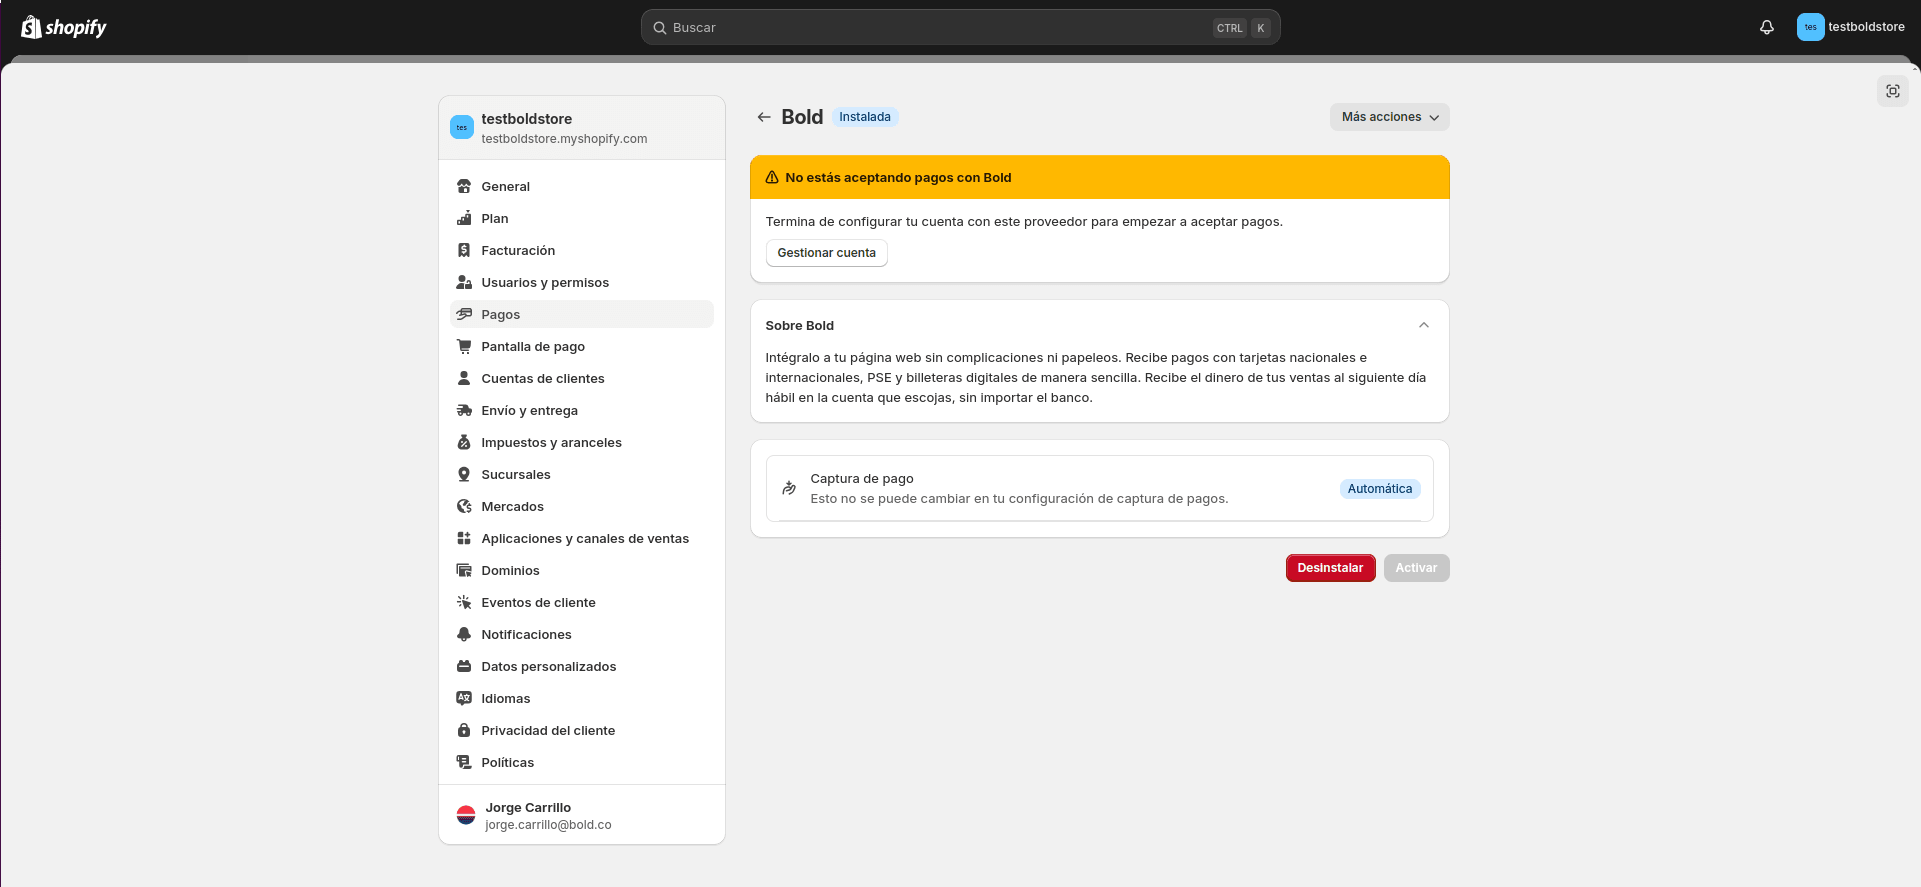Open Eventos de cliente settings

coord(582,602)
